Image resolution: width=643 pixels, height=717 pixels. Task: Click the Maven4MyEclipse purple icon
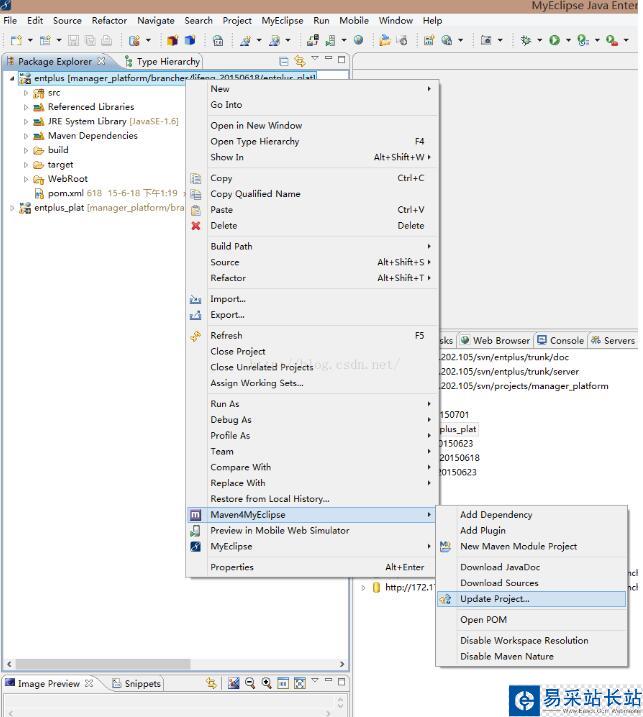click(x=195, y=515)
